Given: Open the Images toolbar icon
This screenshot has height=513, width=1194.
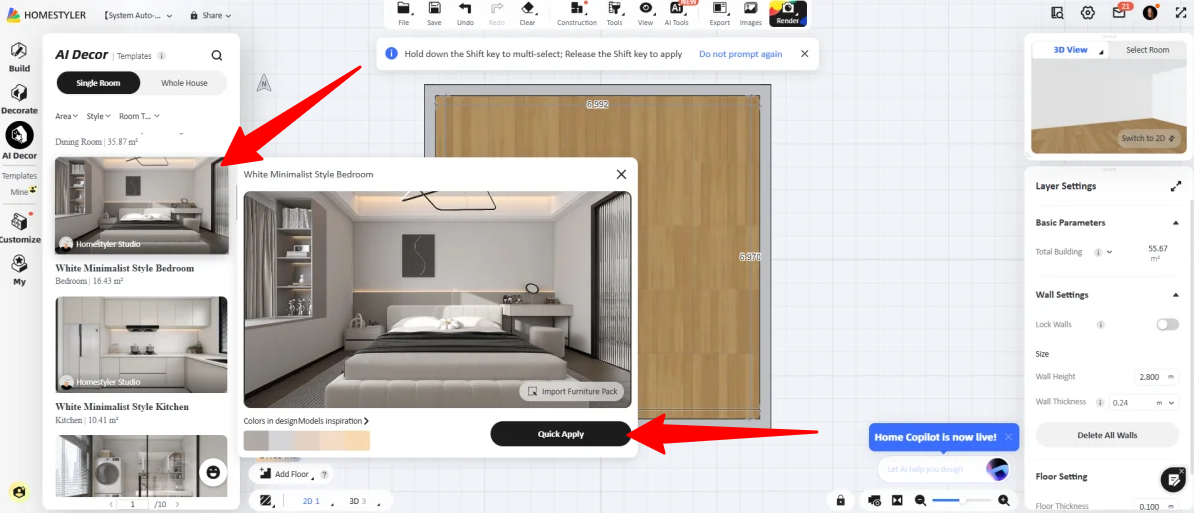Looking at the screenshot, I should pos(750,8).
